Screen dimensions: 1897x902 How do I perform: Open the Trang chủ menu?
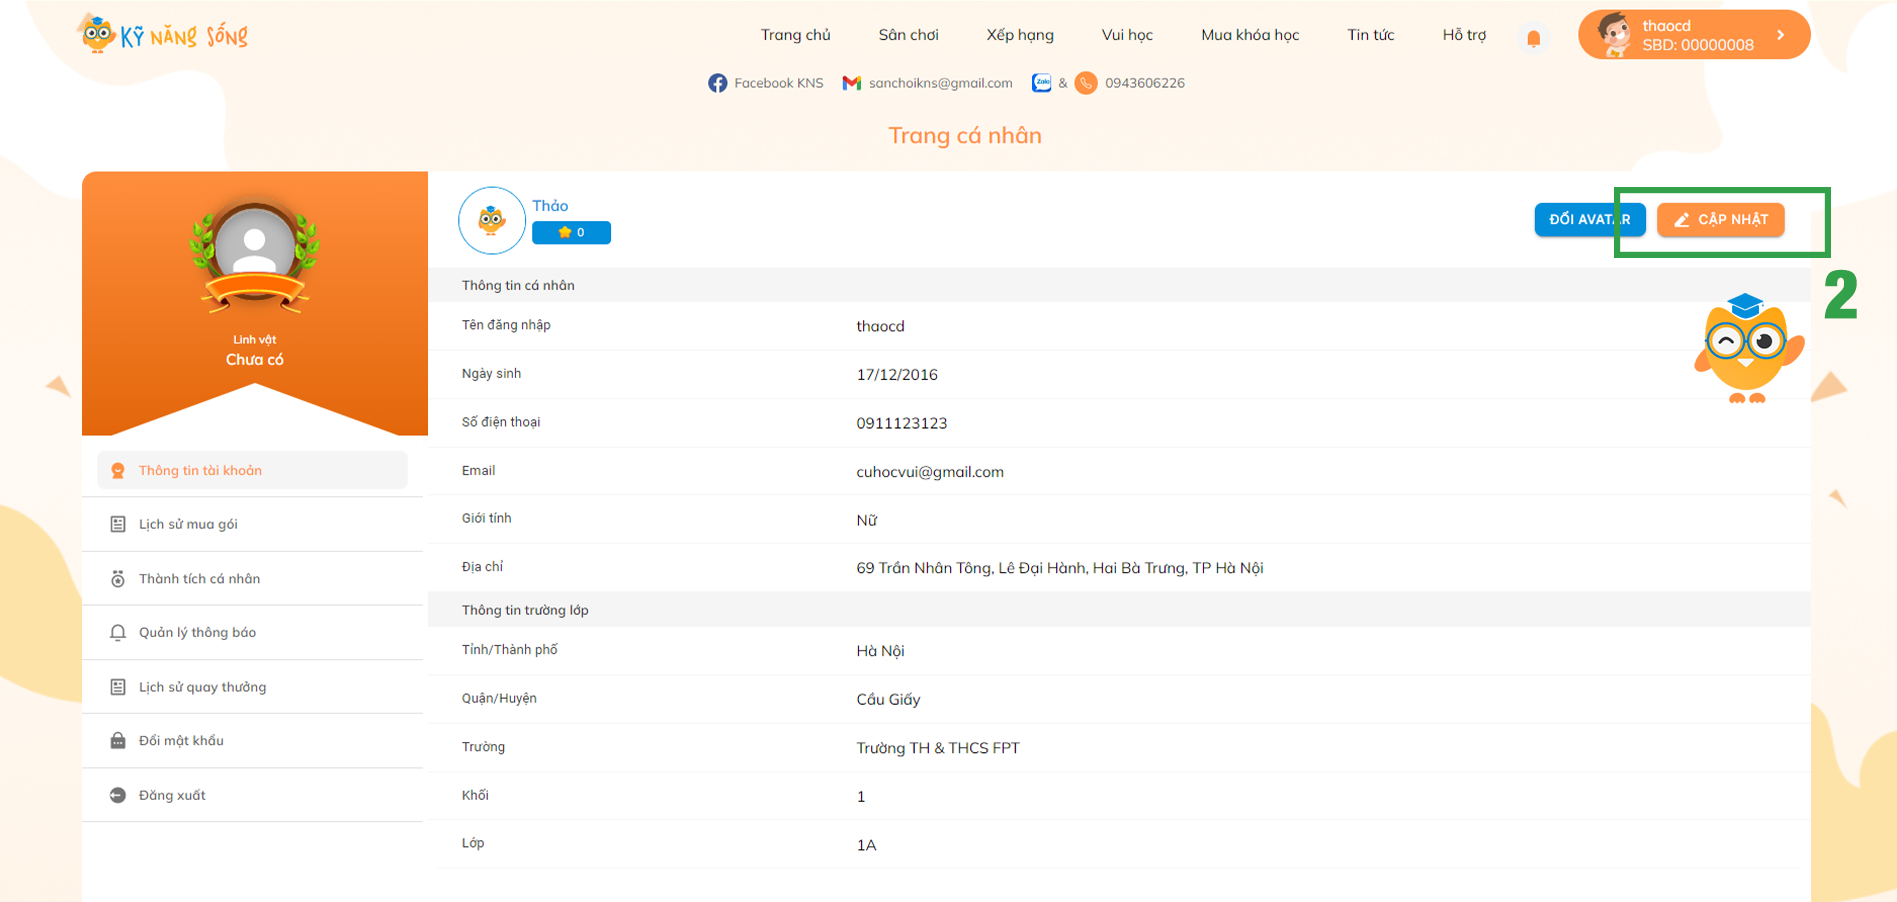pyautogui.click(x=795, y=35)
